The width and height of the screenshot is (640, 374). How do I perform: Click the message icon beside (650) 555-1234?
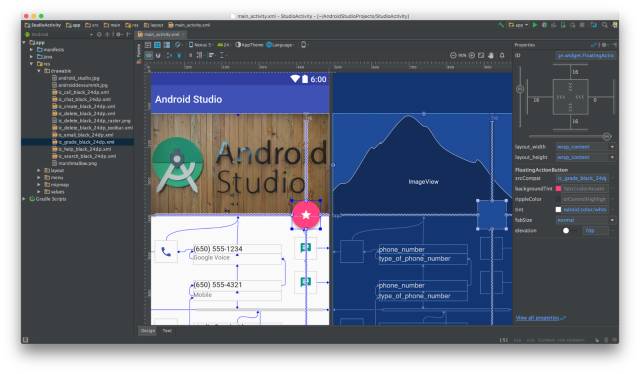306,248
